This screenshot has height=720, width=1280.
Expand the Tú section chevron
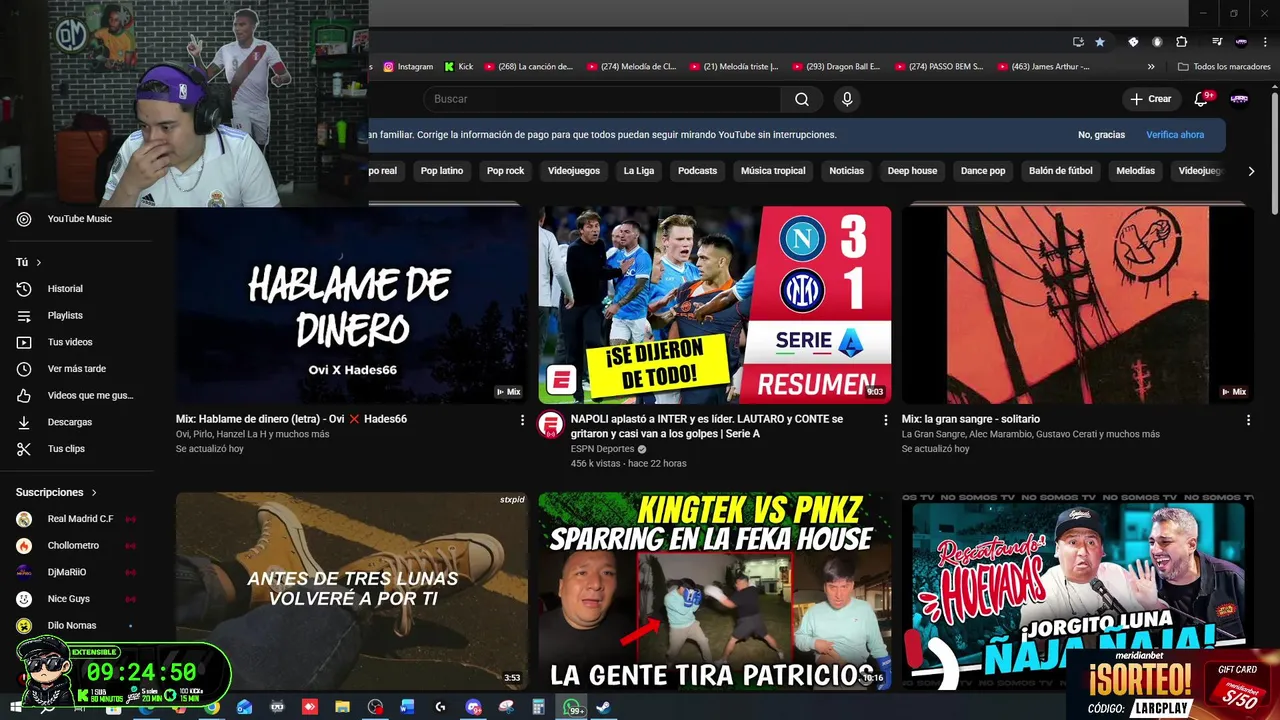tap(39, 263)
